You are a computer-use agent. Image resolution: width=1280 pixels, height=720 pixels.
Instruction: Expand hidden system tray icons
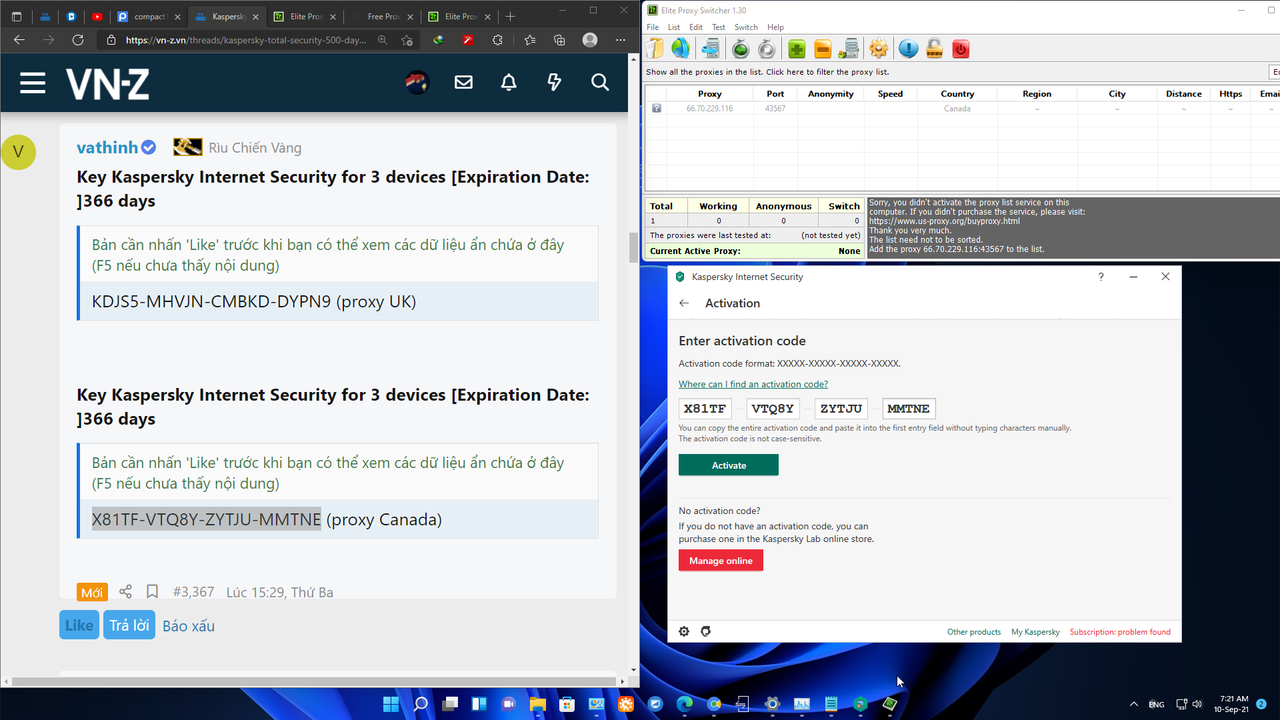(x=1134, y=704)
